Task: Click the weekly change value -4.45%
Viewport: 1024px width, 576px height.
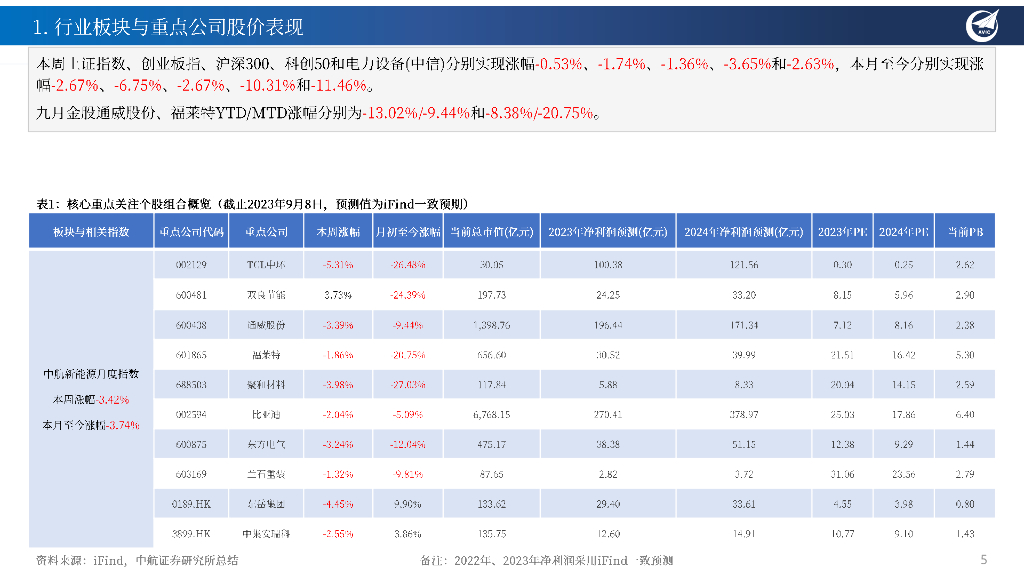Action: (x=338, y=504)
